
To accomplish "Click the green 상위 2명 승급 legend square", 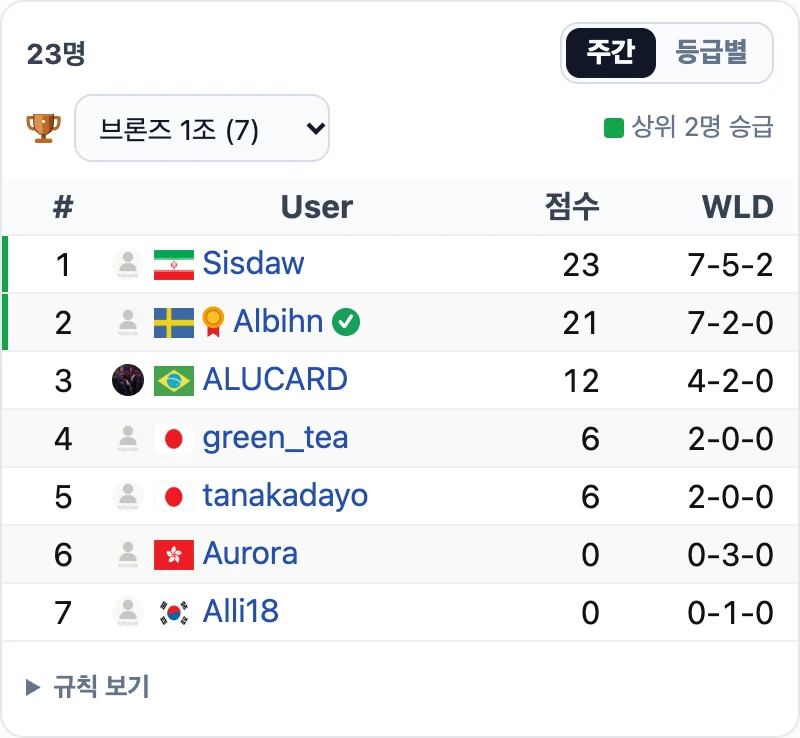I will [614, 128].
